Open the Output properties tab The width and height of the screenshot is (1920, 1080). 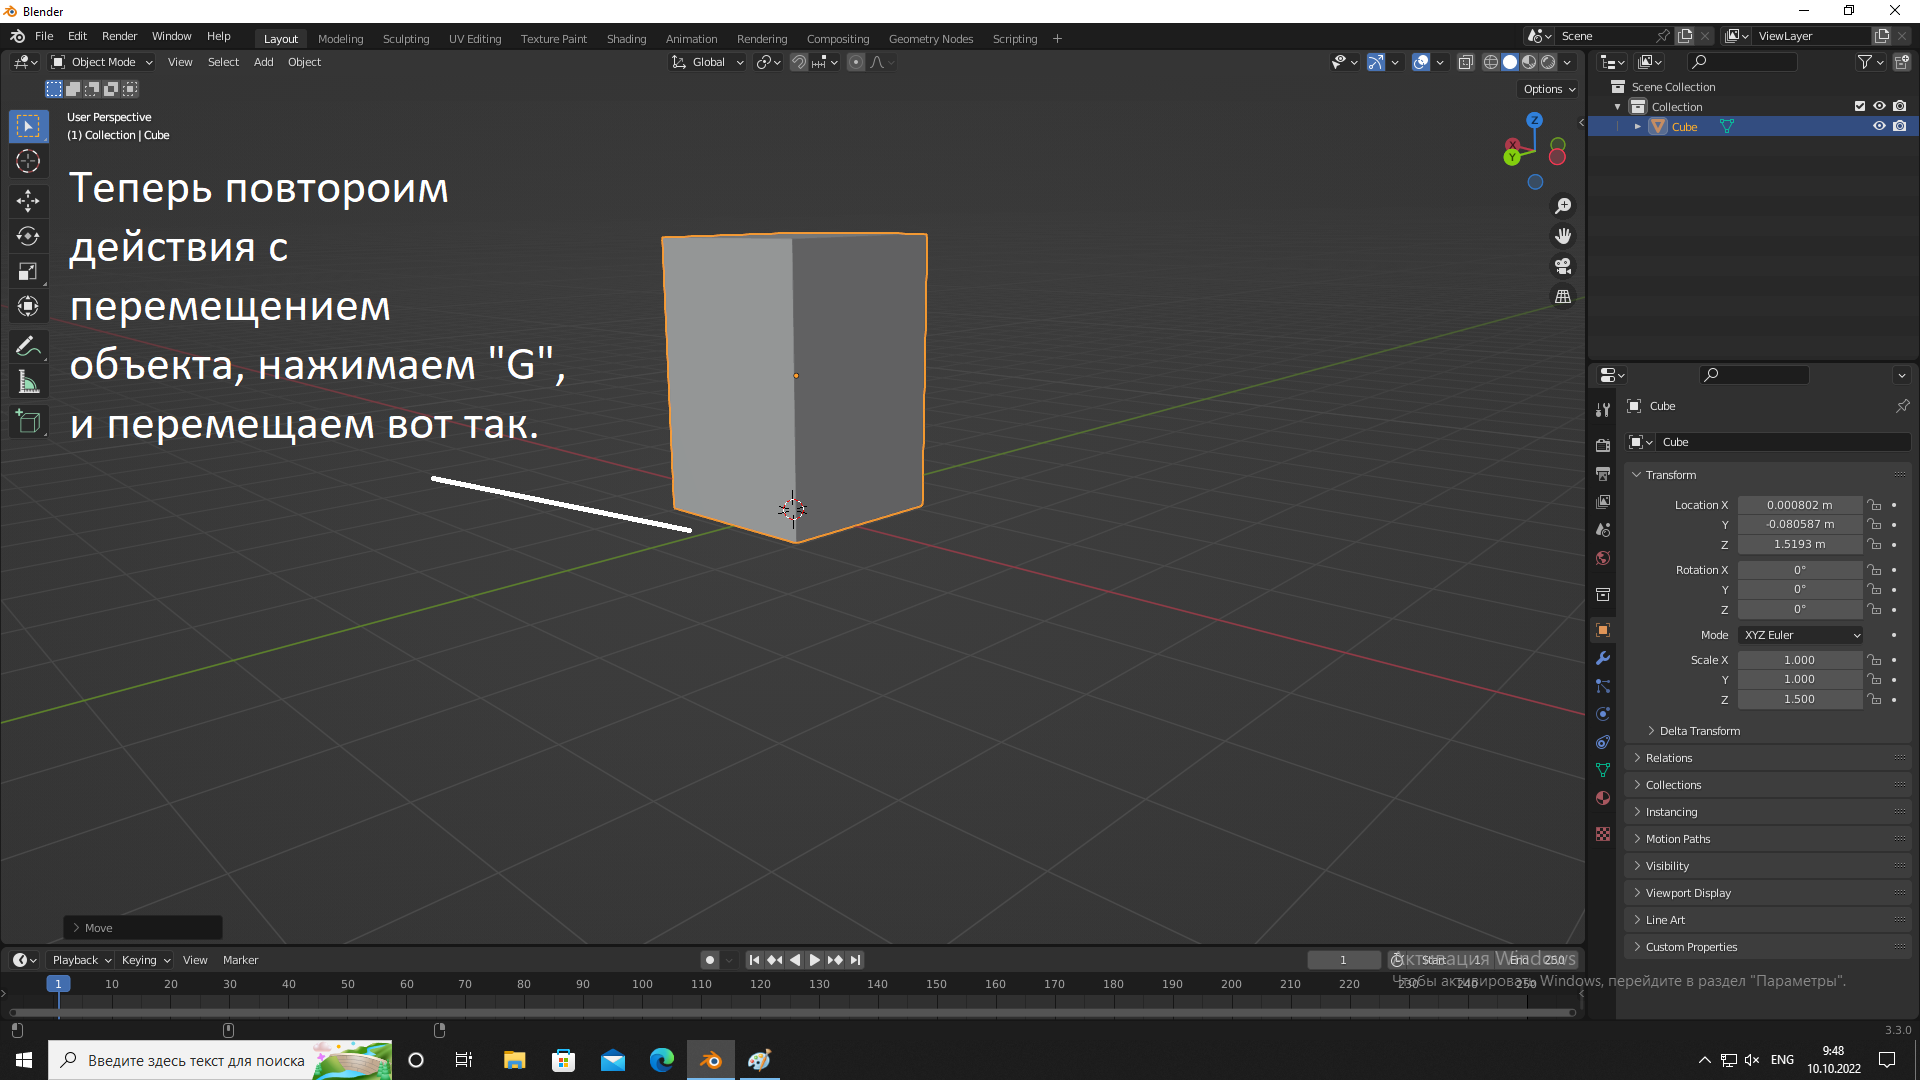coord(1603,473)
